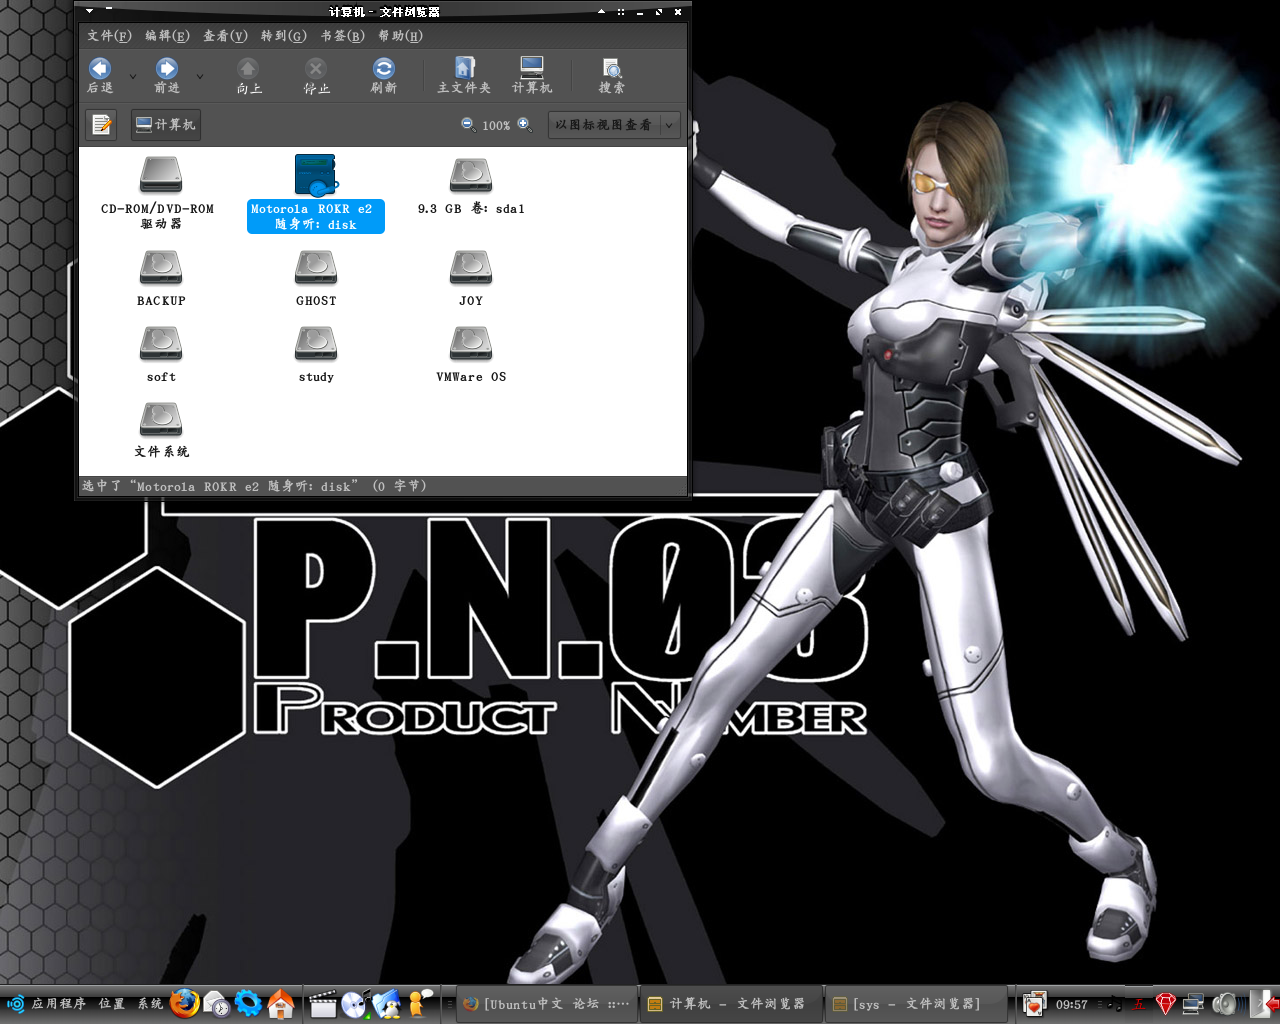Open the 位置 (Places) panel menu
Screen dimensions: 1280x1024
pos(112,1004)
